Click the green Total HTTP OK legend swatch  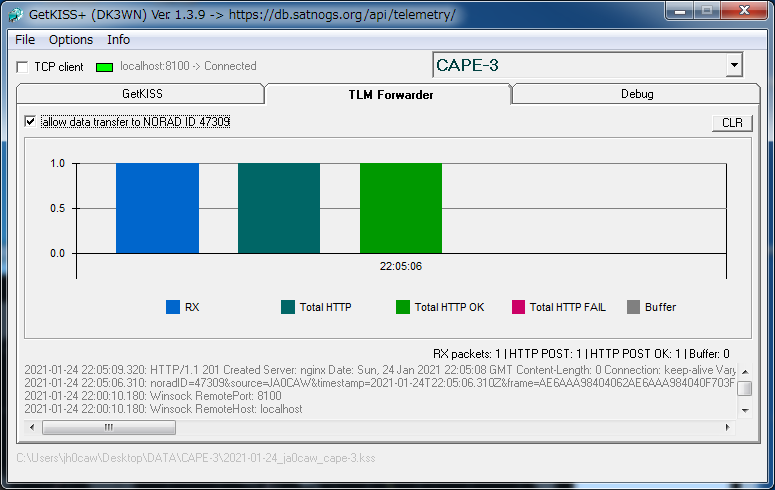[x=403, y=307]
